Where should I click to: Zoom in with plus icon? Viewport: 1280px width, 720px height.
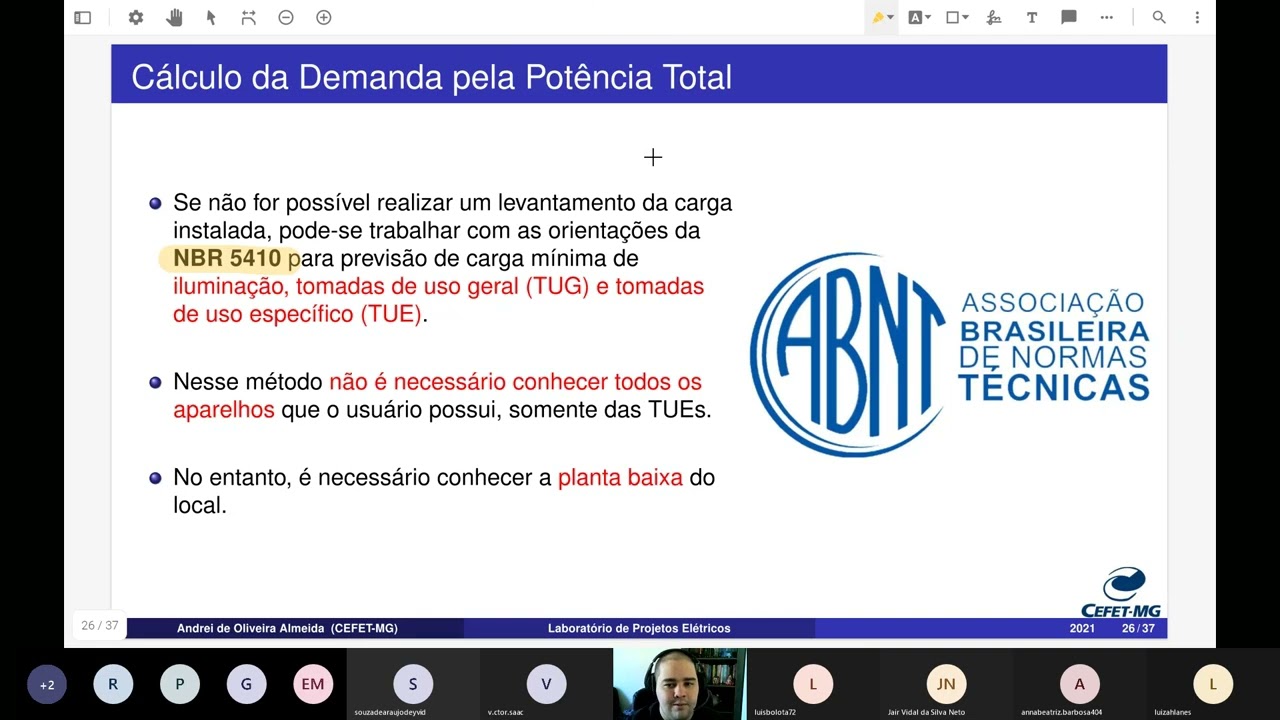click(x=324, y=17)
